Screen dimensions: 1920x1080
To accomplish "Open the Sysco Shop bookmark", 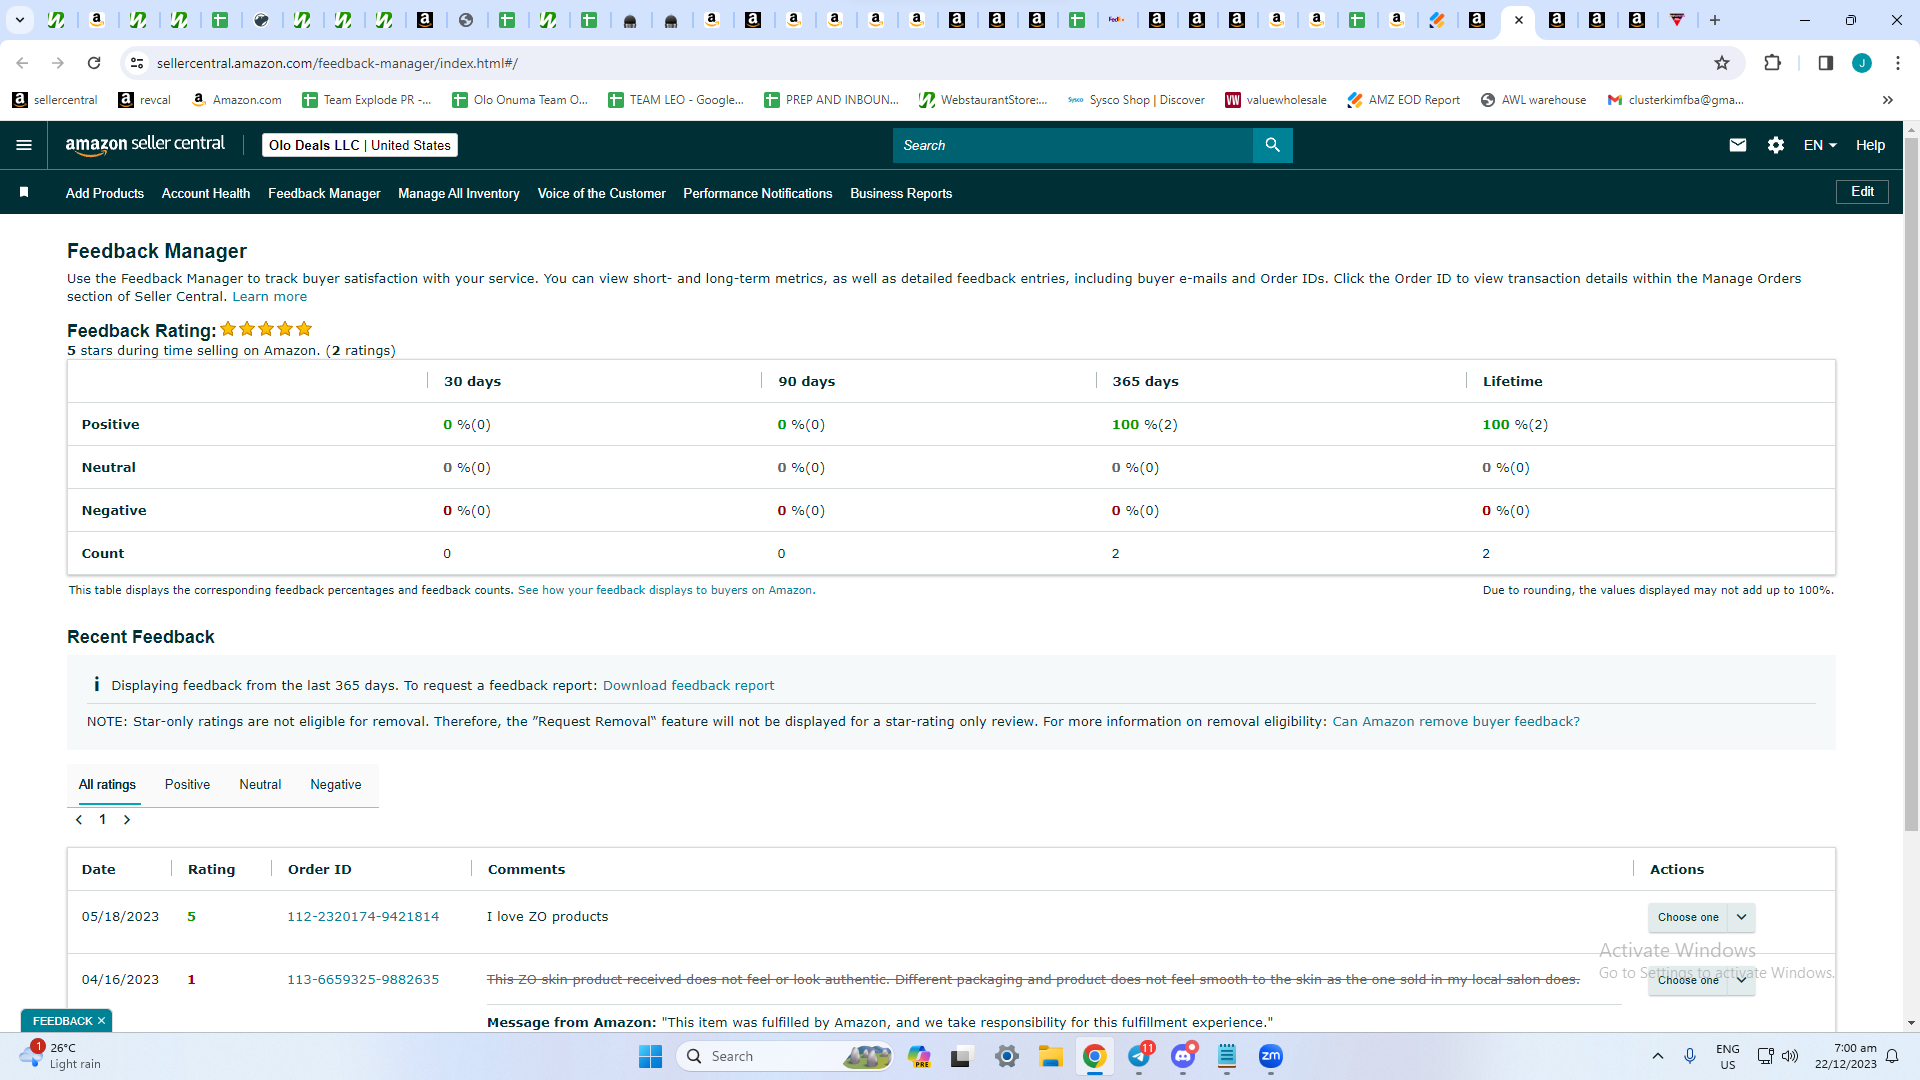I will 1136,100.
